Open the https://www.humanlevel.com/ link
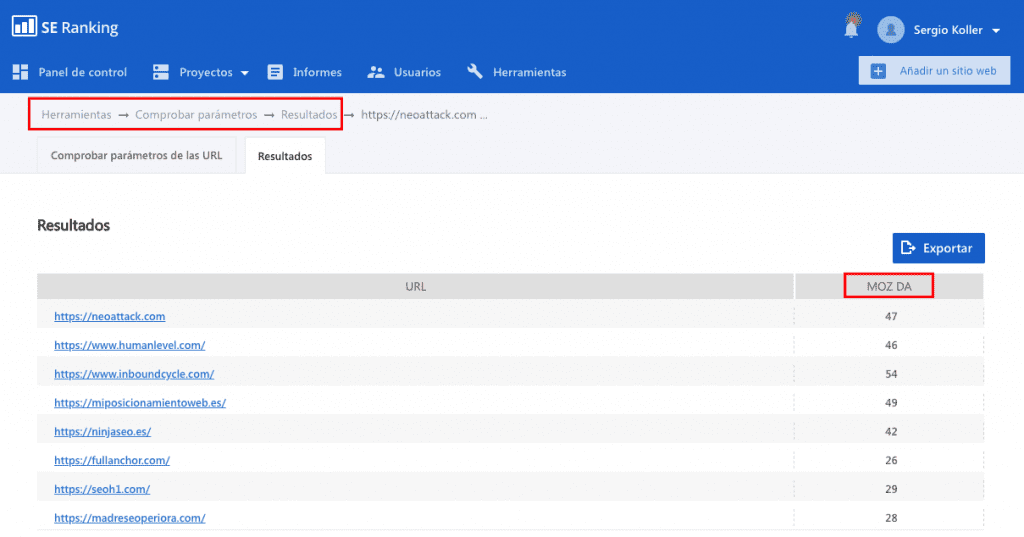 129,345
